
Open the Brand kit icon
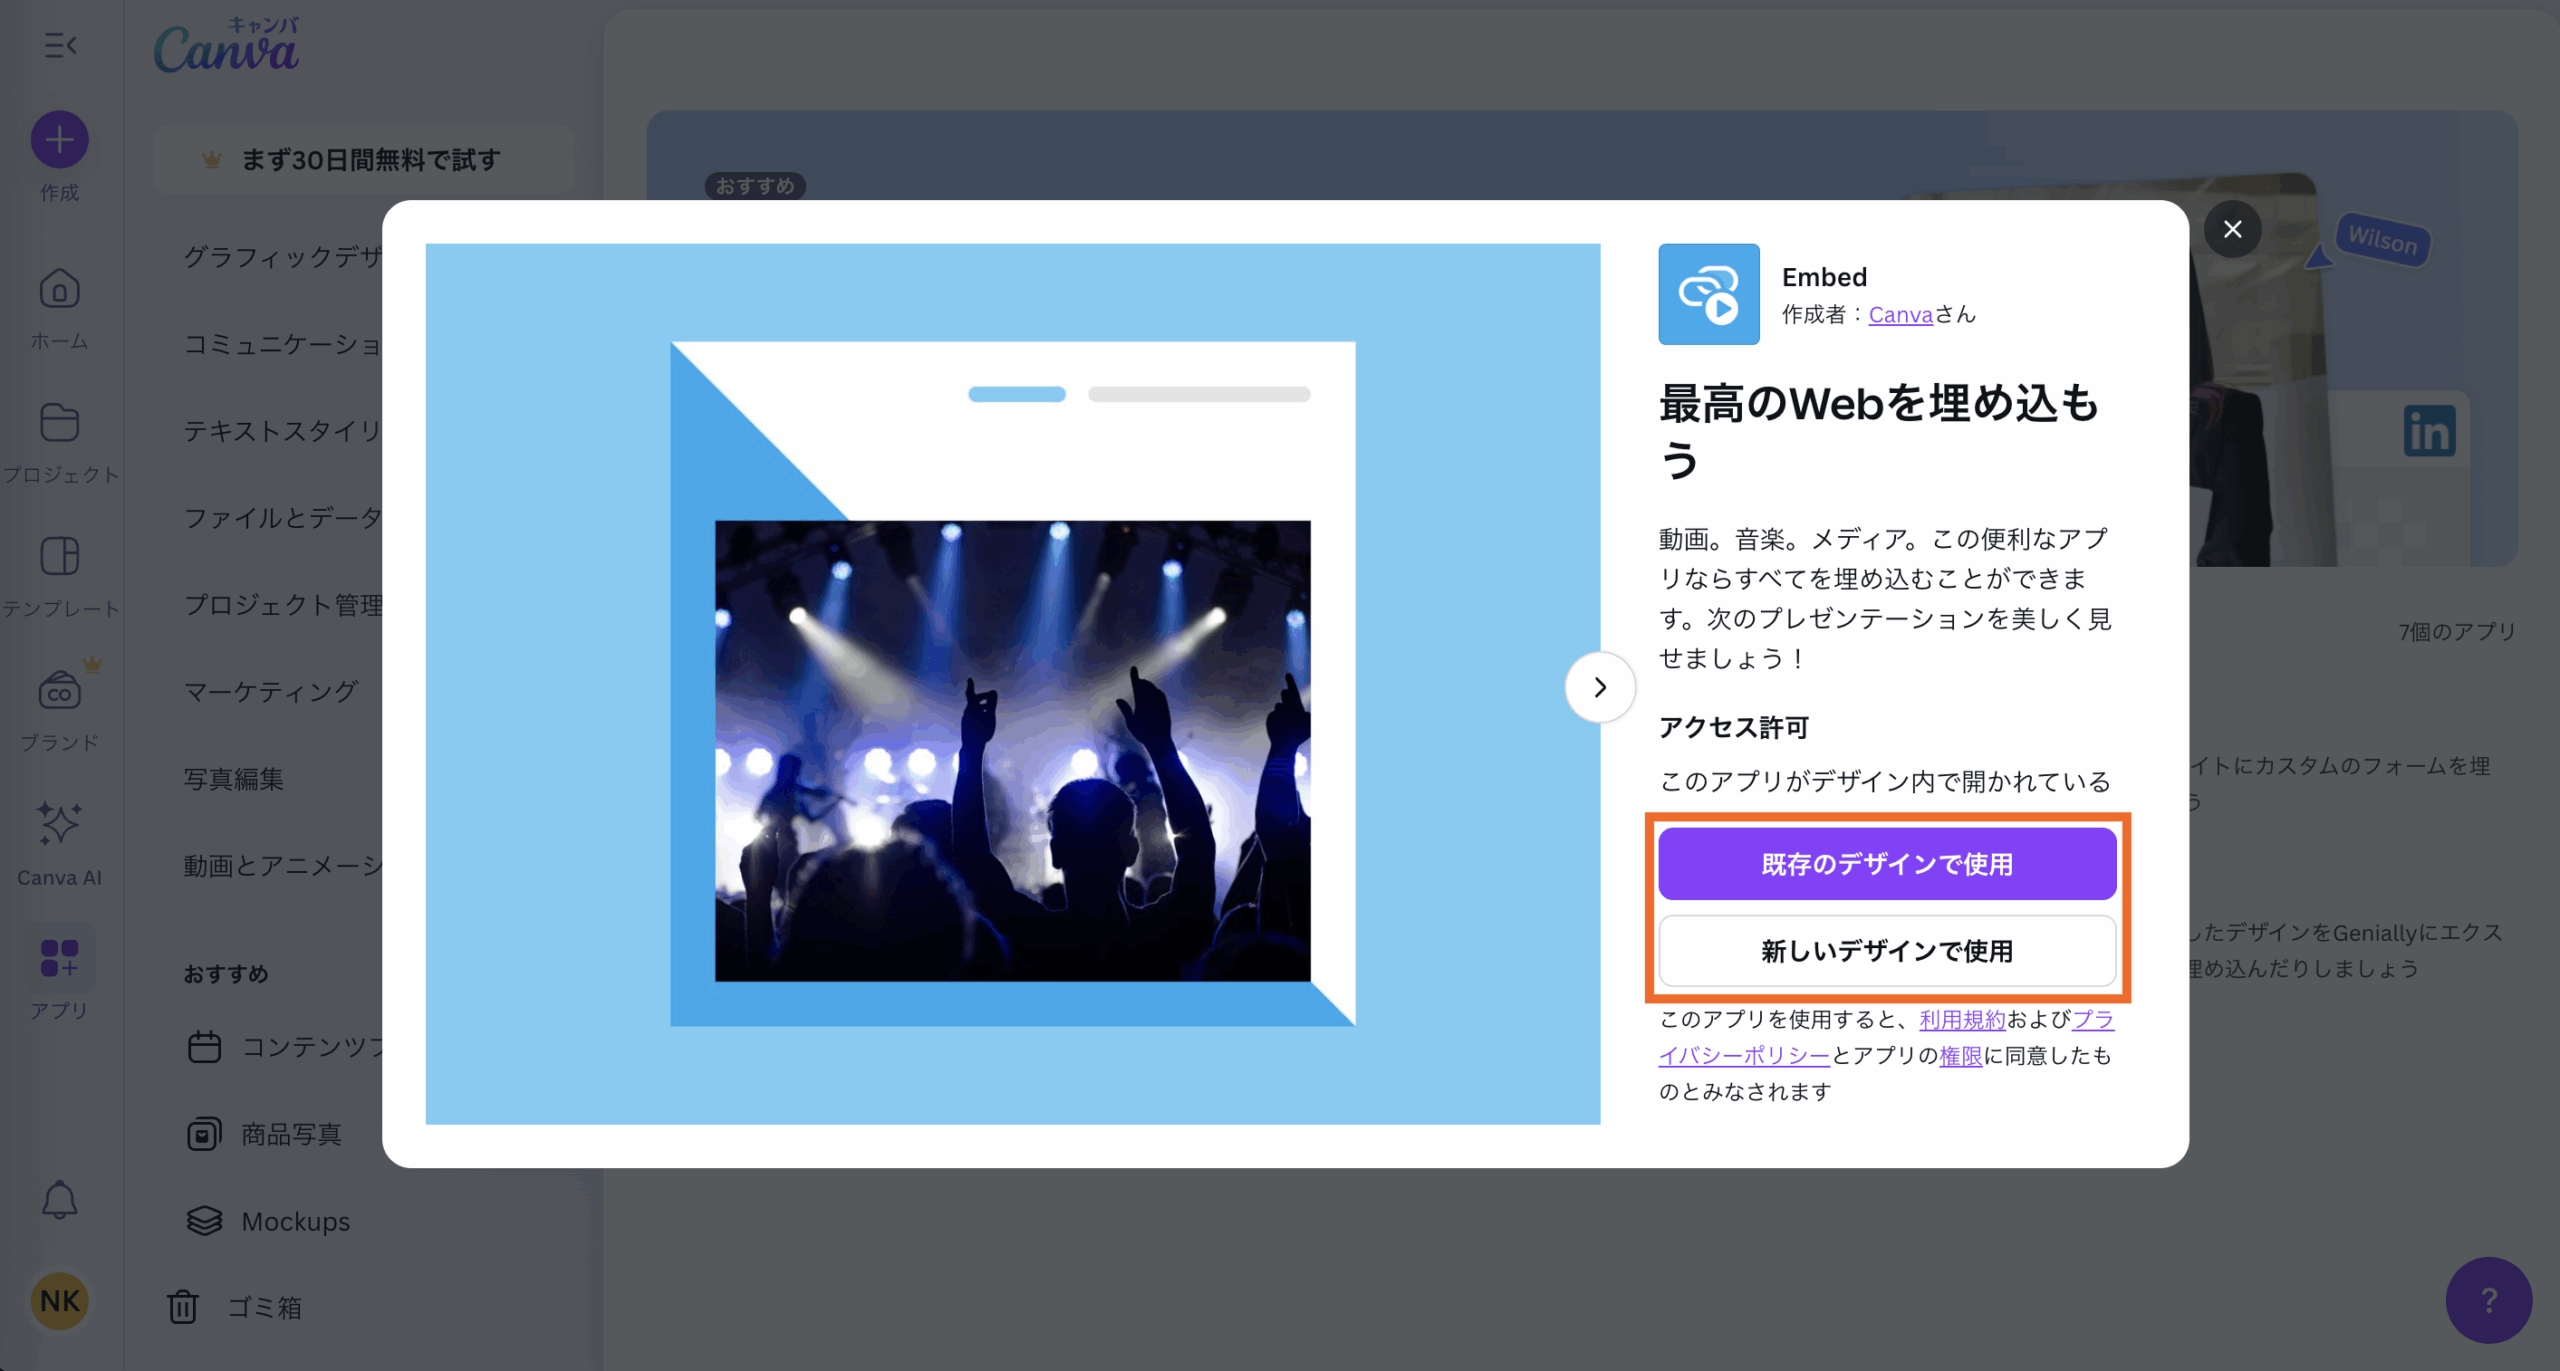60,690
